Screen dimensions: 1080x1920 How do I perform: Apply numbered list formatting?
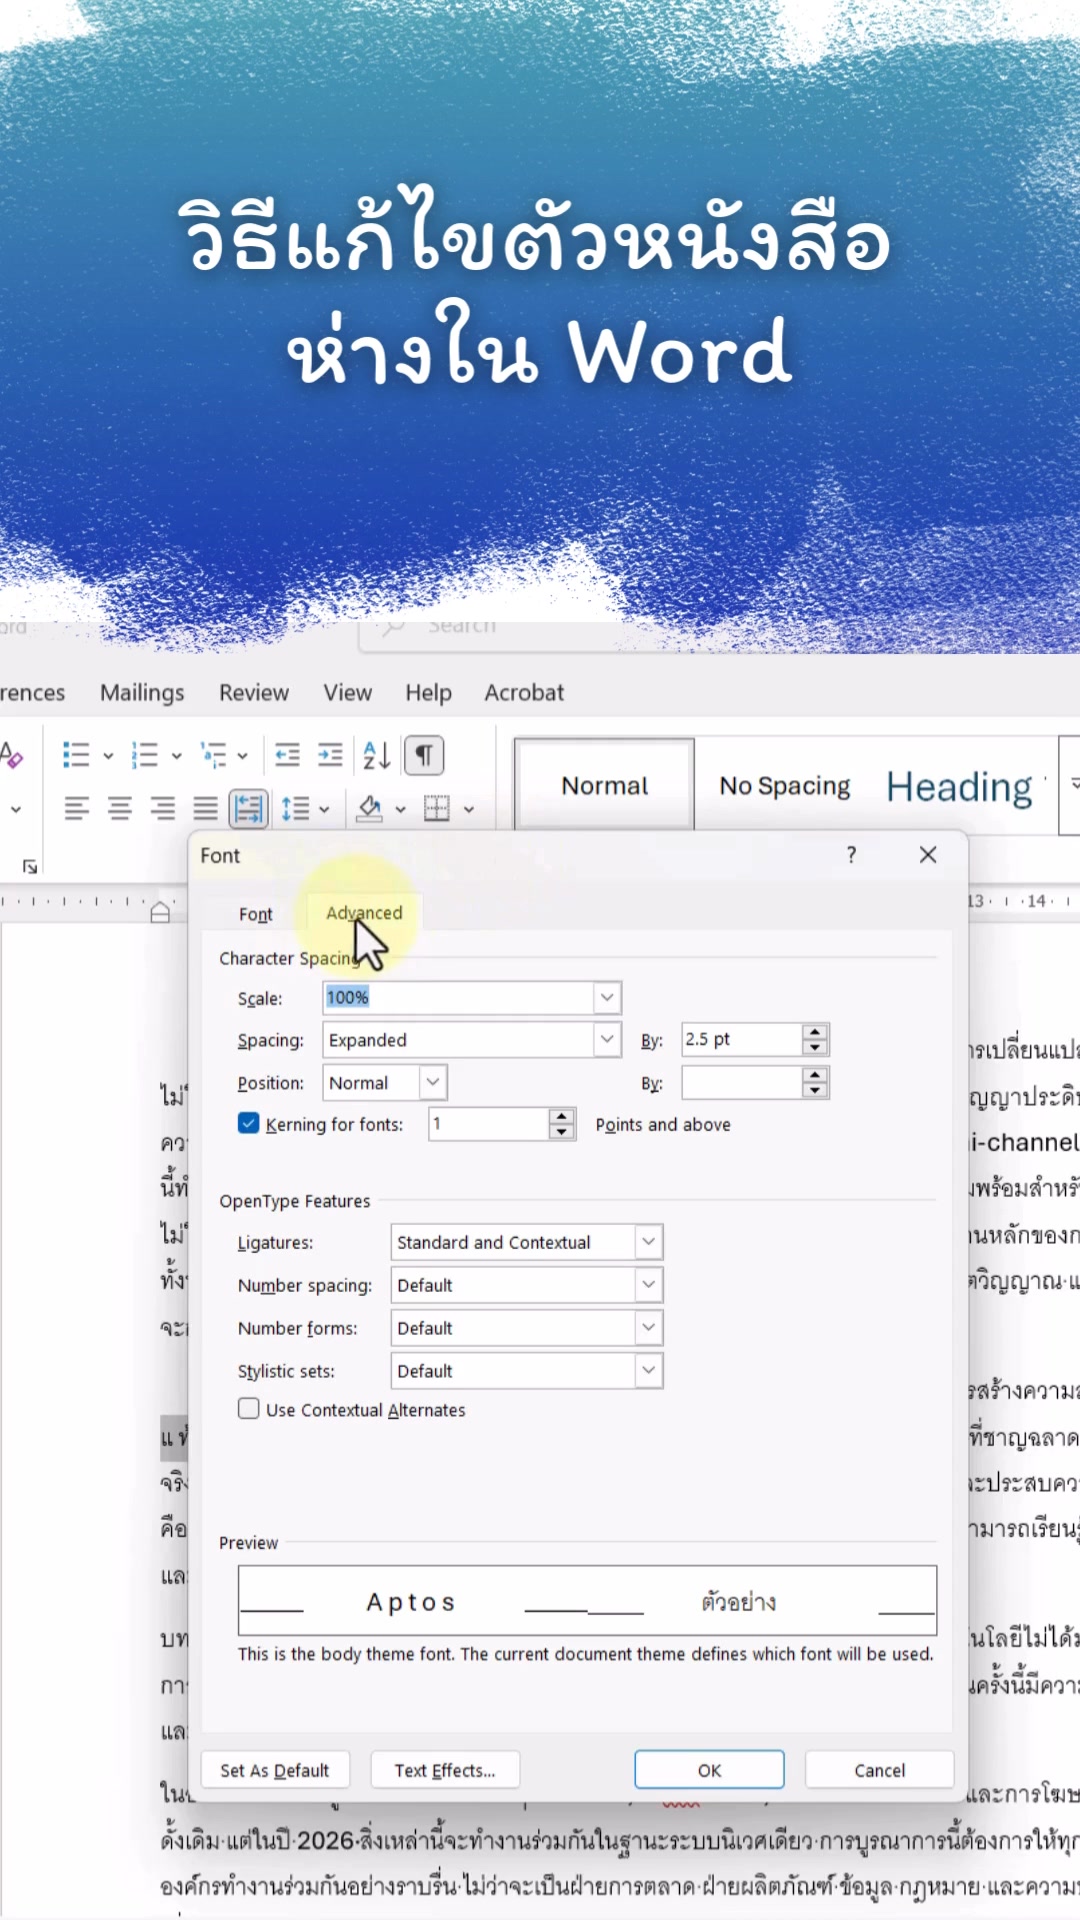144,755
